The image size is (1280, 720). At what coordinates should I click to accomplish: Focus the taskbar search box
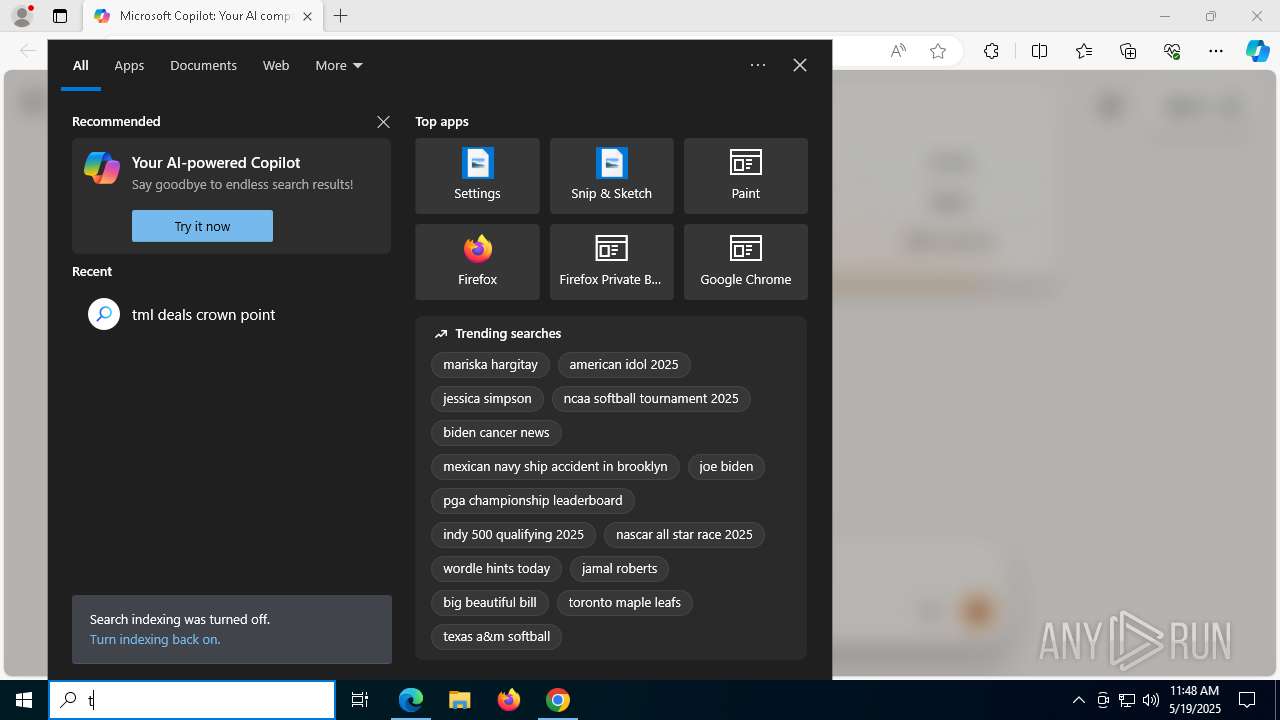(x=192, y=700)
